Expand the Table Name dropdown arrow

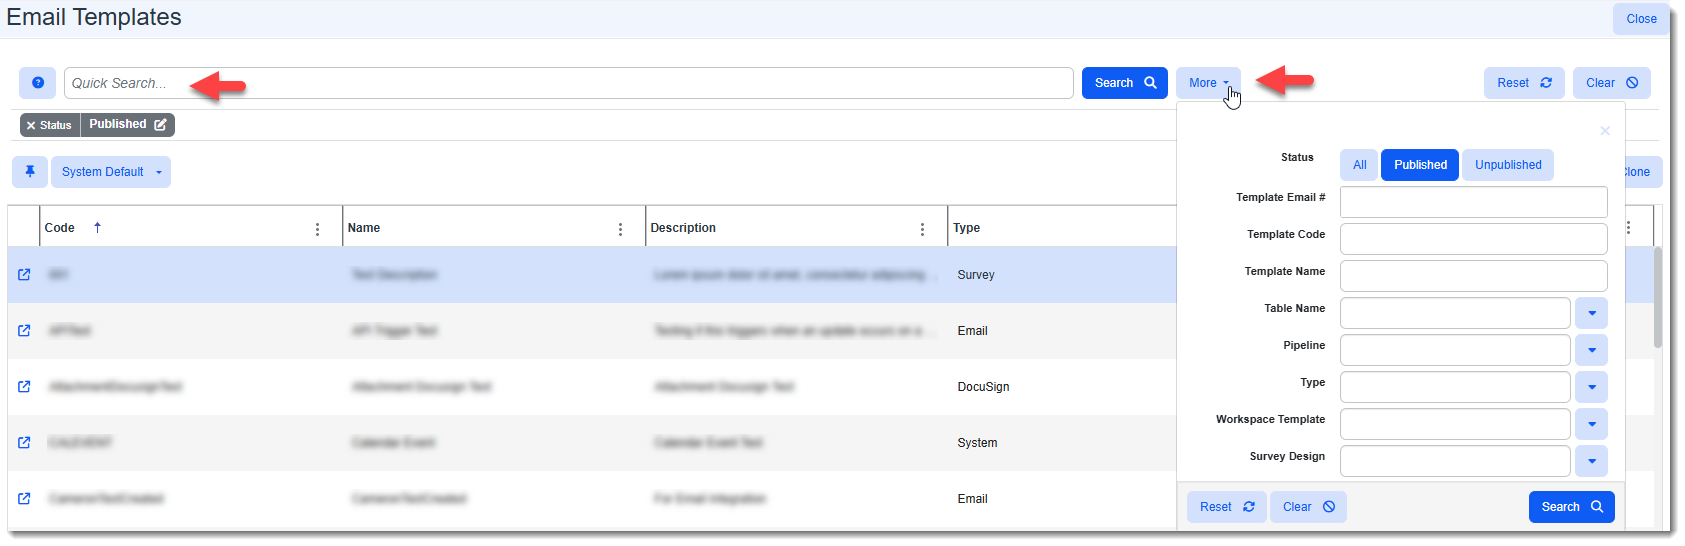[x=1591, y=313]
